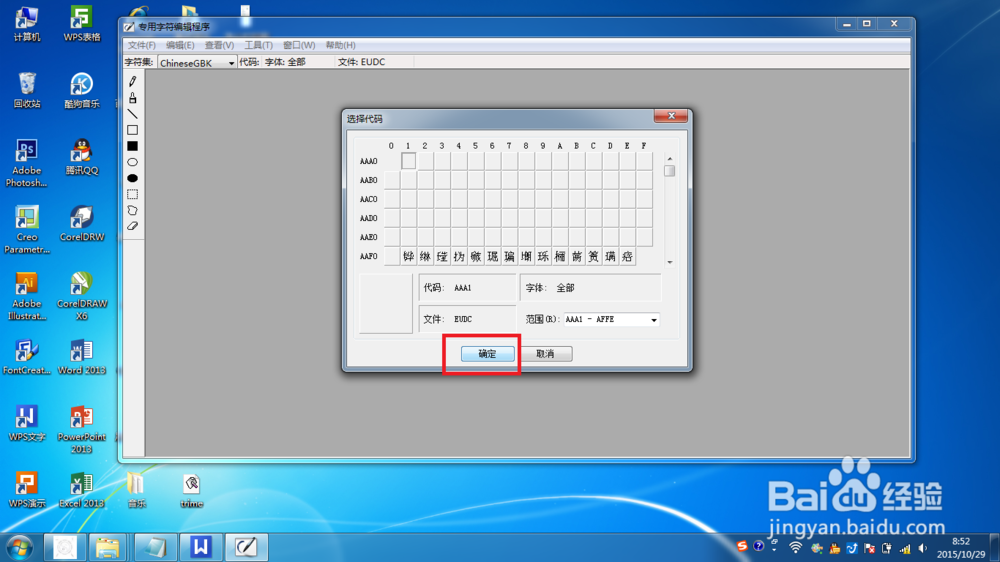1000x562 pixels.
Task: Select the Filled Rectangle tool
Action: click(x=133, y=146)
